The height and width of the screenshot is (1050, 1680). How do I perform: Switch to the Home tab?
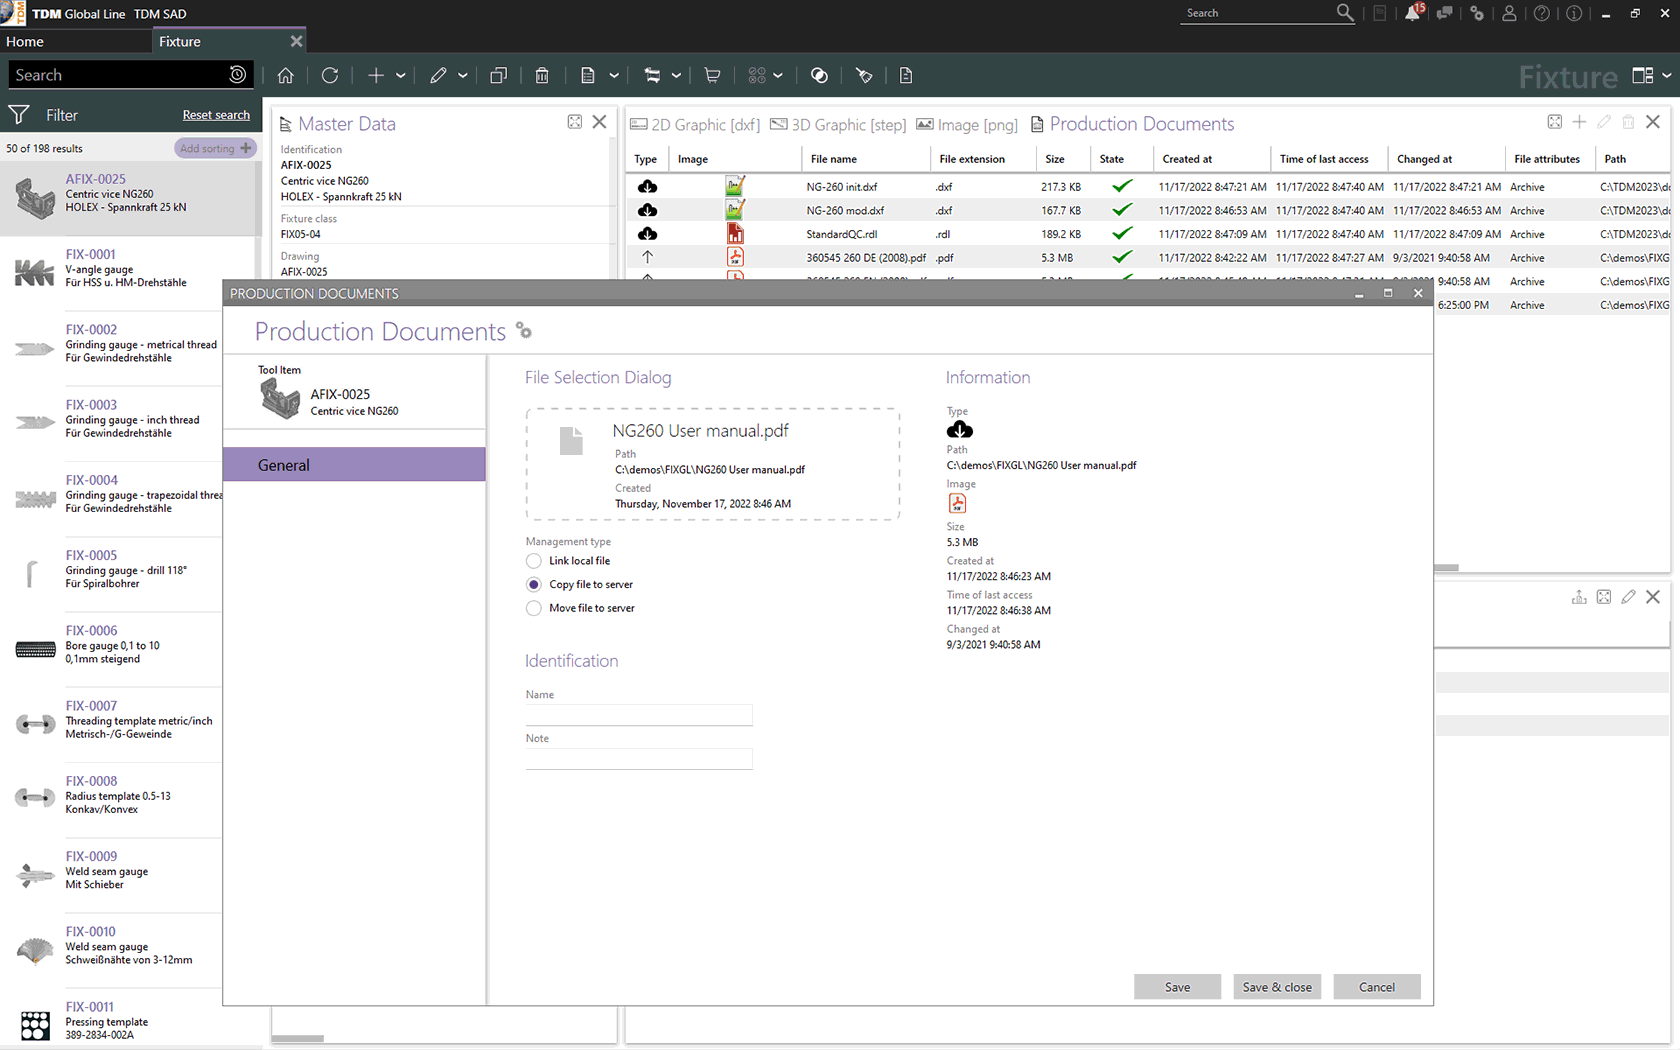click(25, 41)
